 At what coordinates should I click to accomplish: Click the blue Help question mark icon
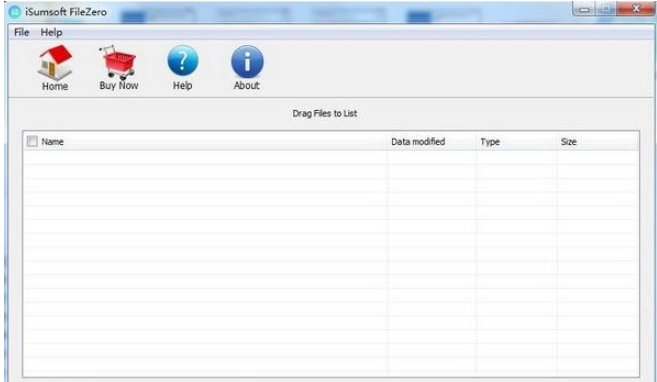click(x=183, y=61)
